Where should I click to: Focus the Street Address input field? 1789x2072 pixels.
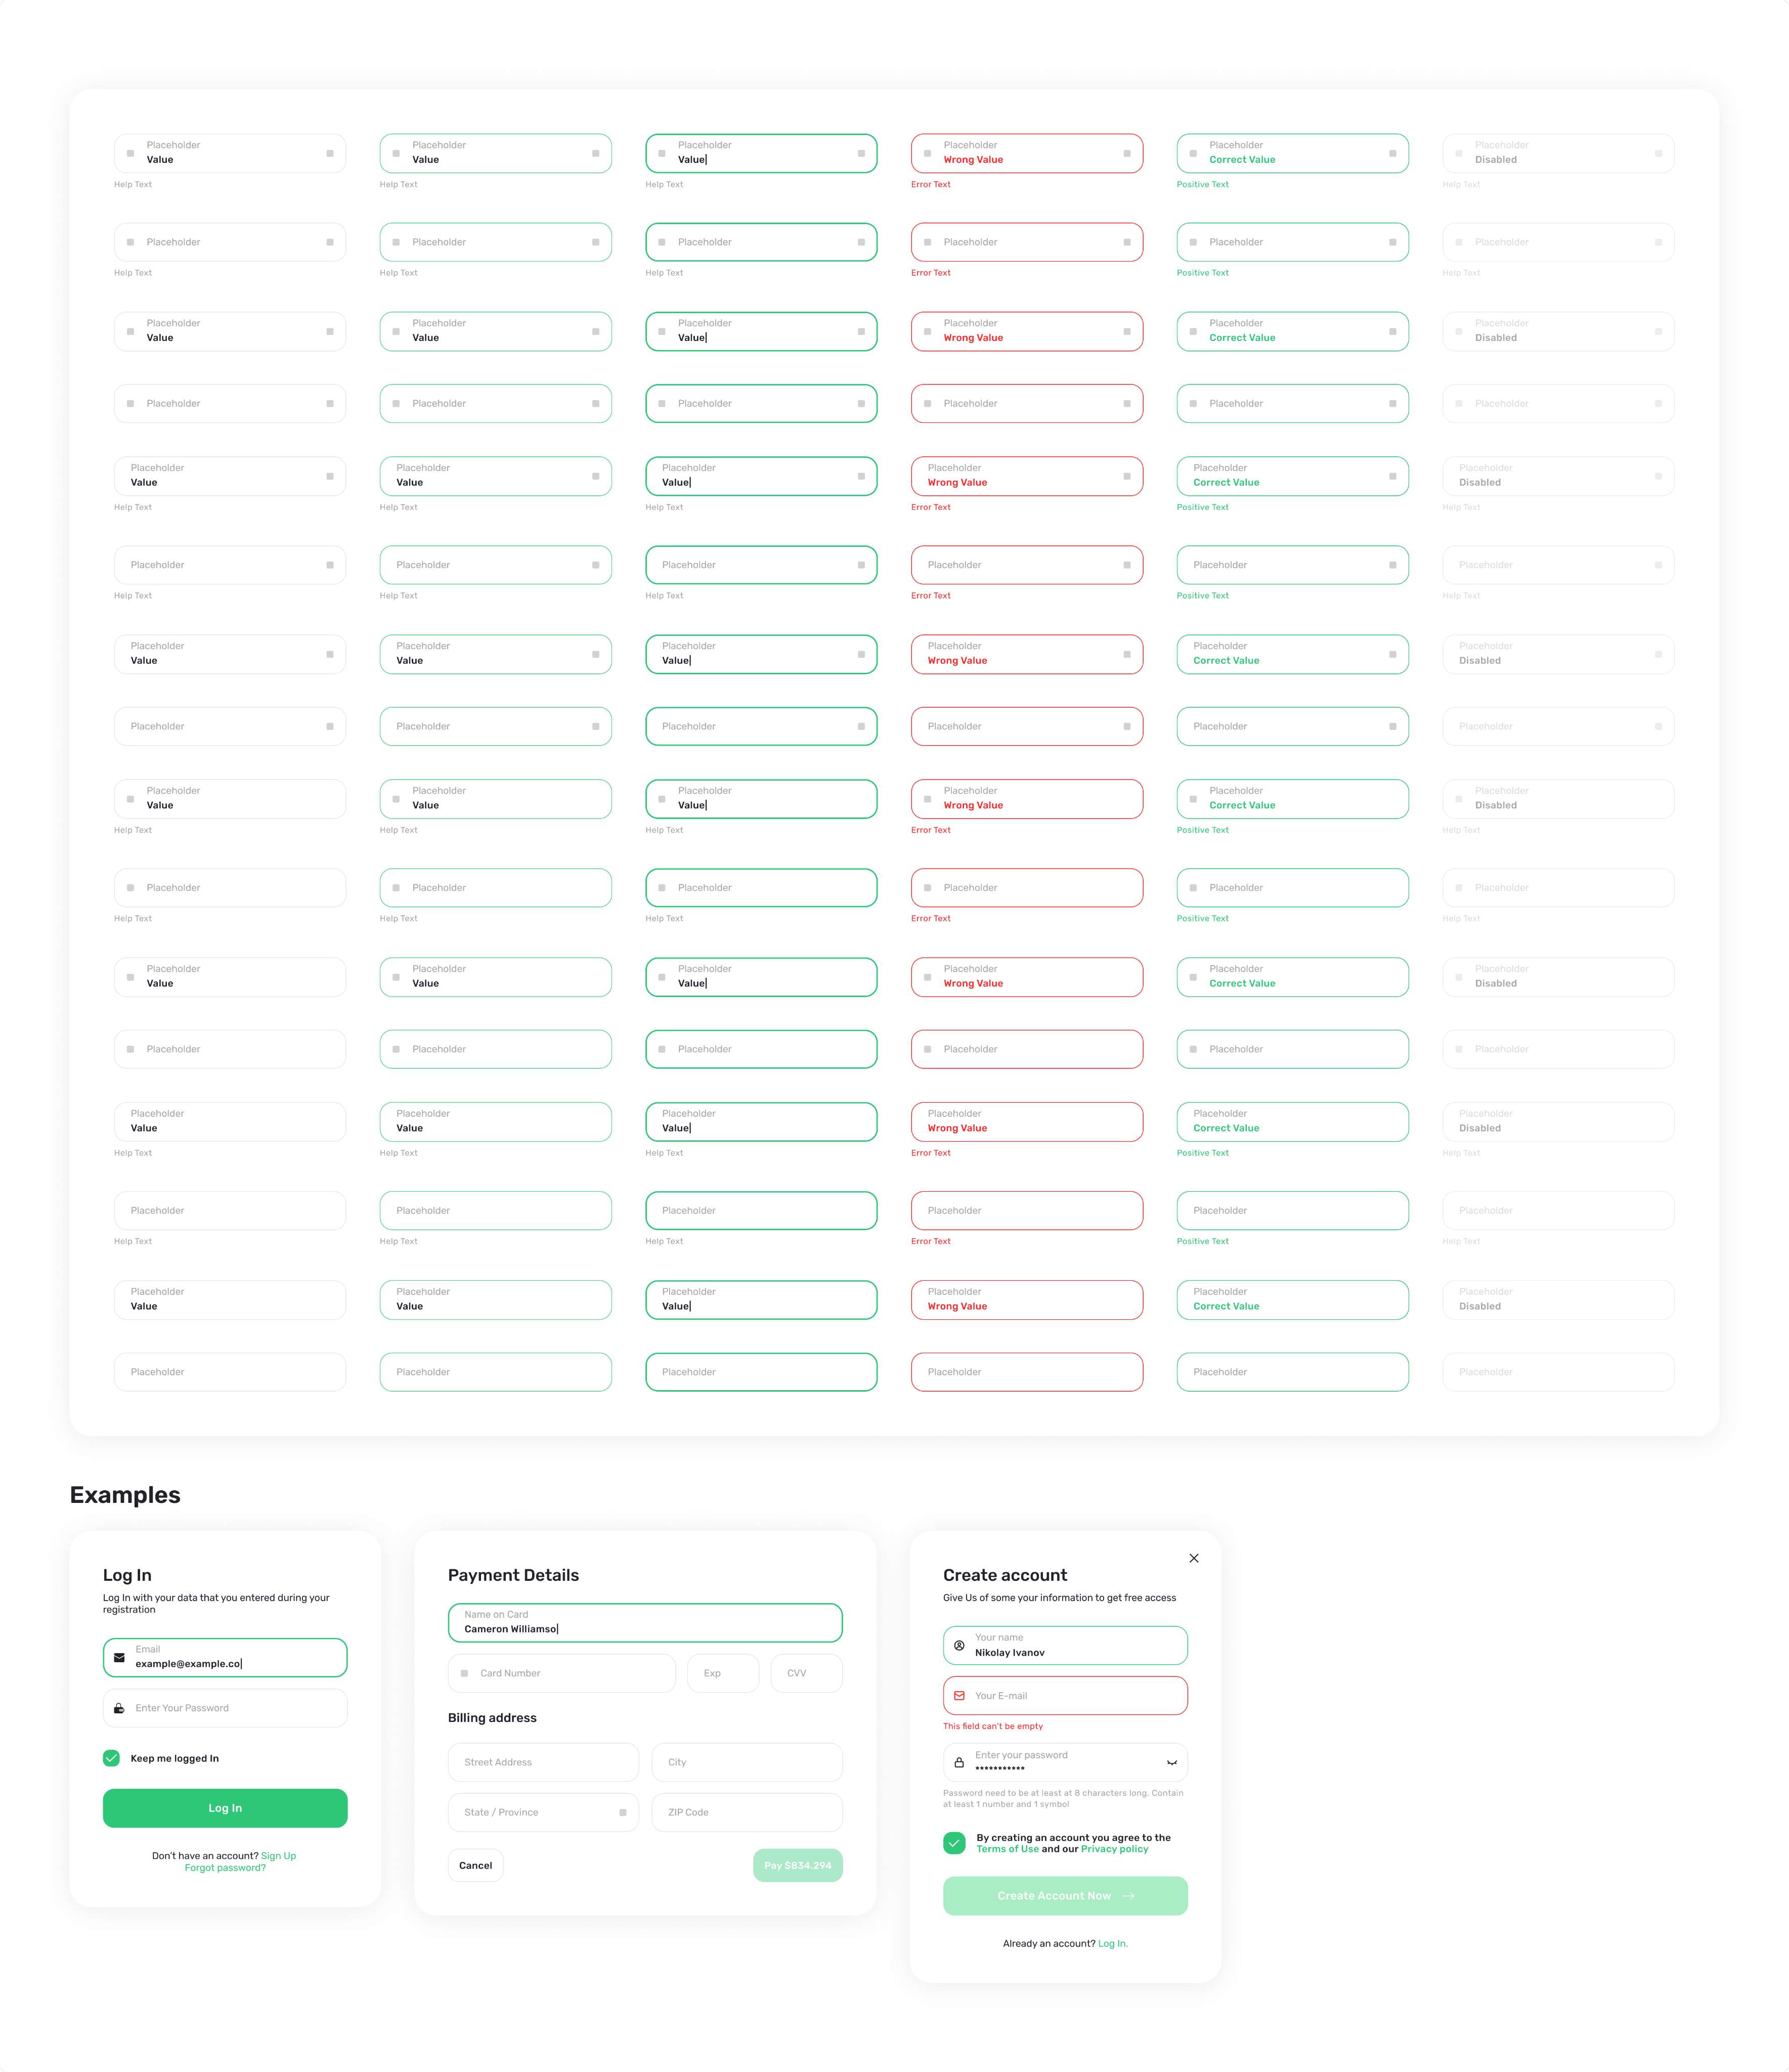pos(543,1762)
